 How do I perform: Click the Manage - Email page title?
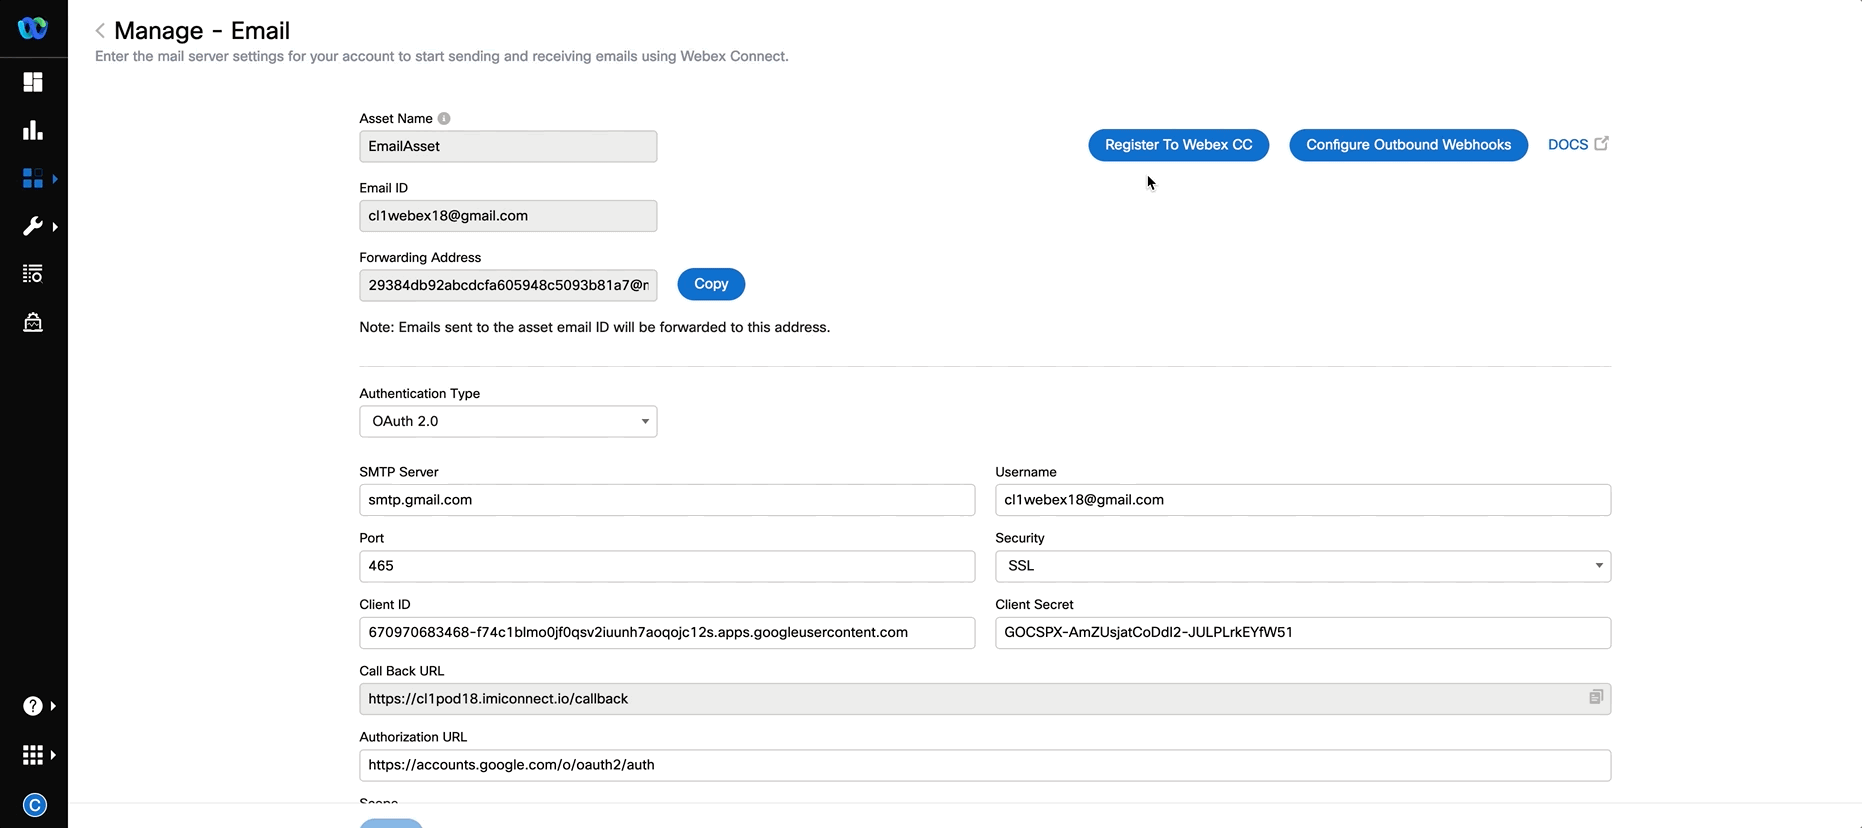(202, 31)
